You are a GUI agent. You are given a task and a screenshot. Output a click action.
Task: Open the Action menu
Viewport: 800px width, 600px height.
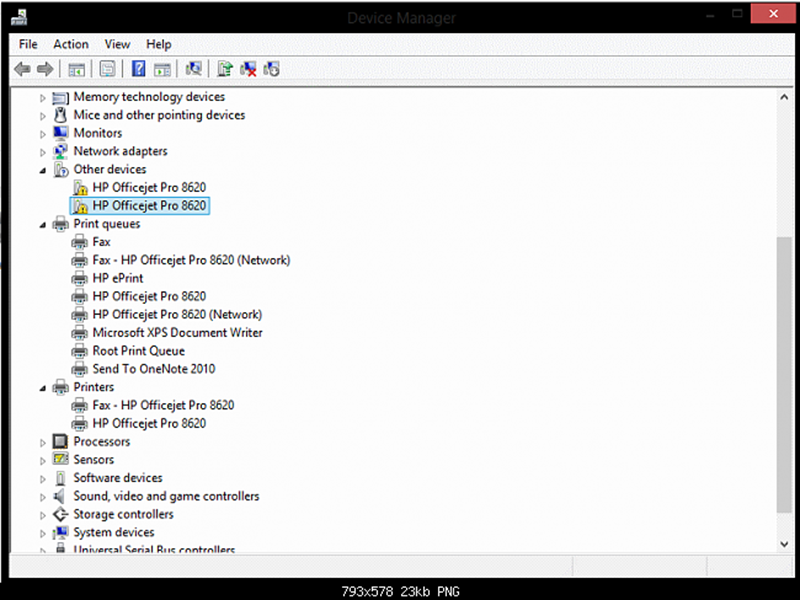click(x=71, y=44)
